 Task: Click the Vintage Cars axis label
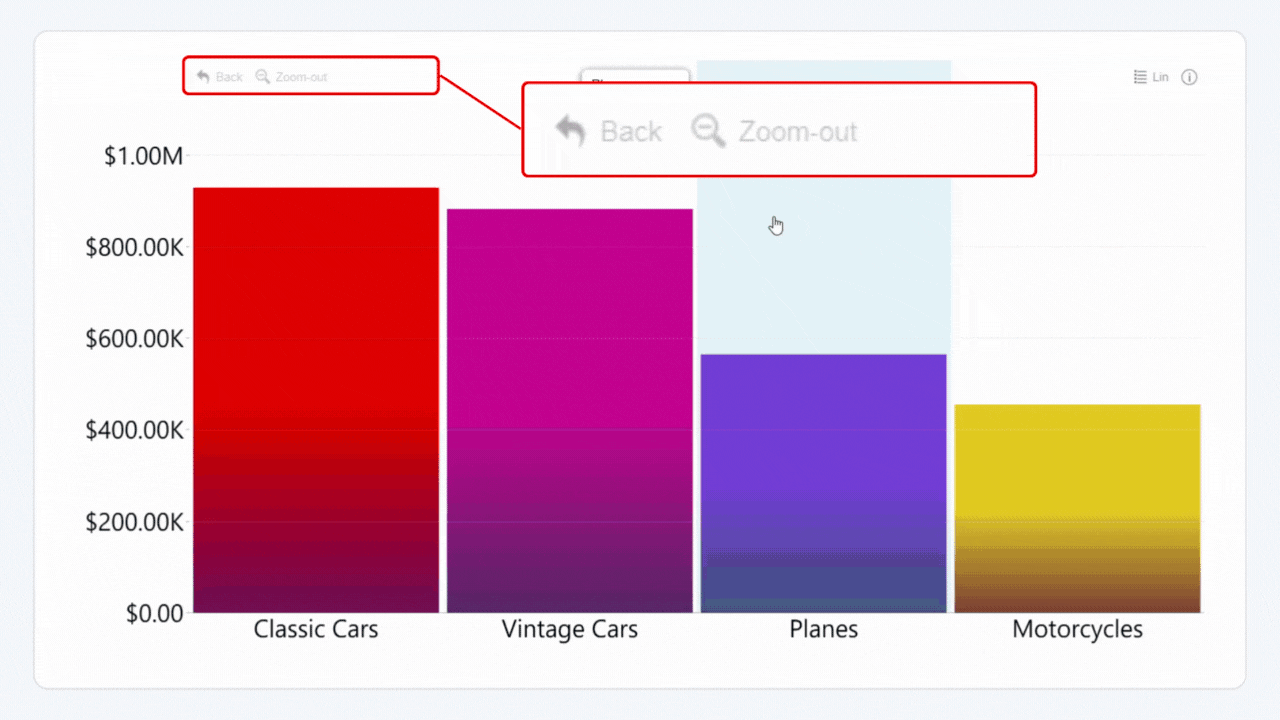[569, 629]
